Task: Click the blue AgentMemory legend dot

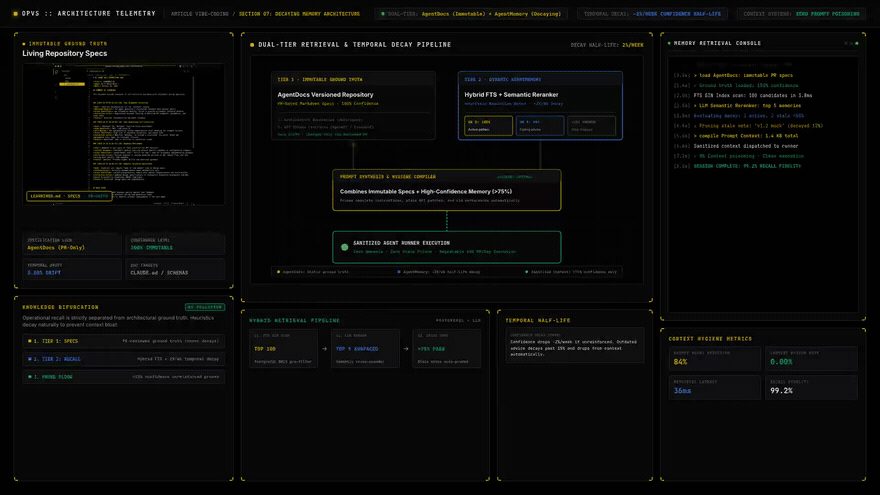Action: coord(399,272)
